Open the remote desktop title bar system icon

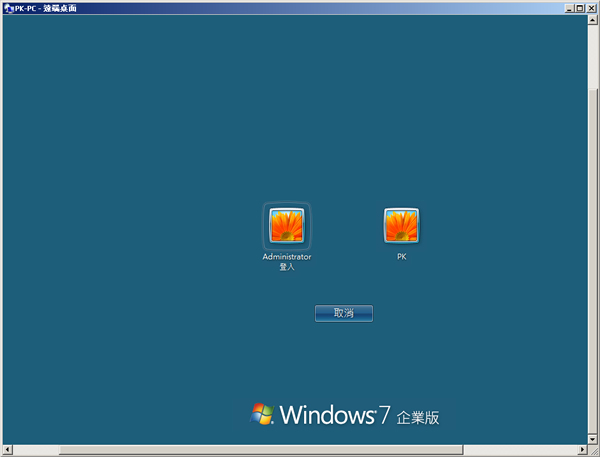[x=9, y=8]
